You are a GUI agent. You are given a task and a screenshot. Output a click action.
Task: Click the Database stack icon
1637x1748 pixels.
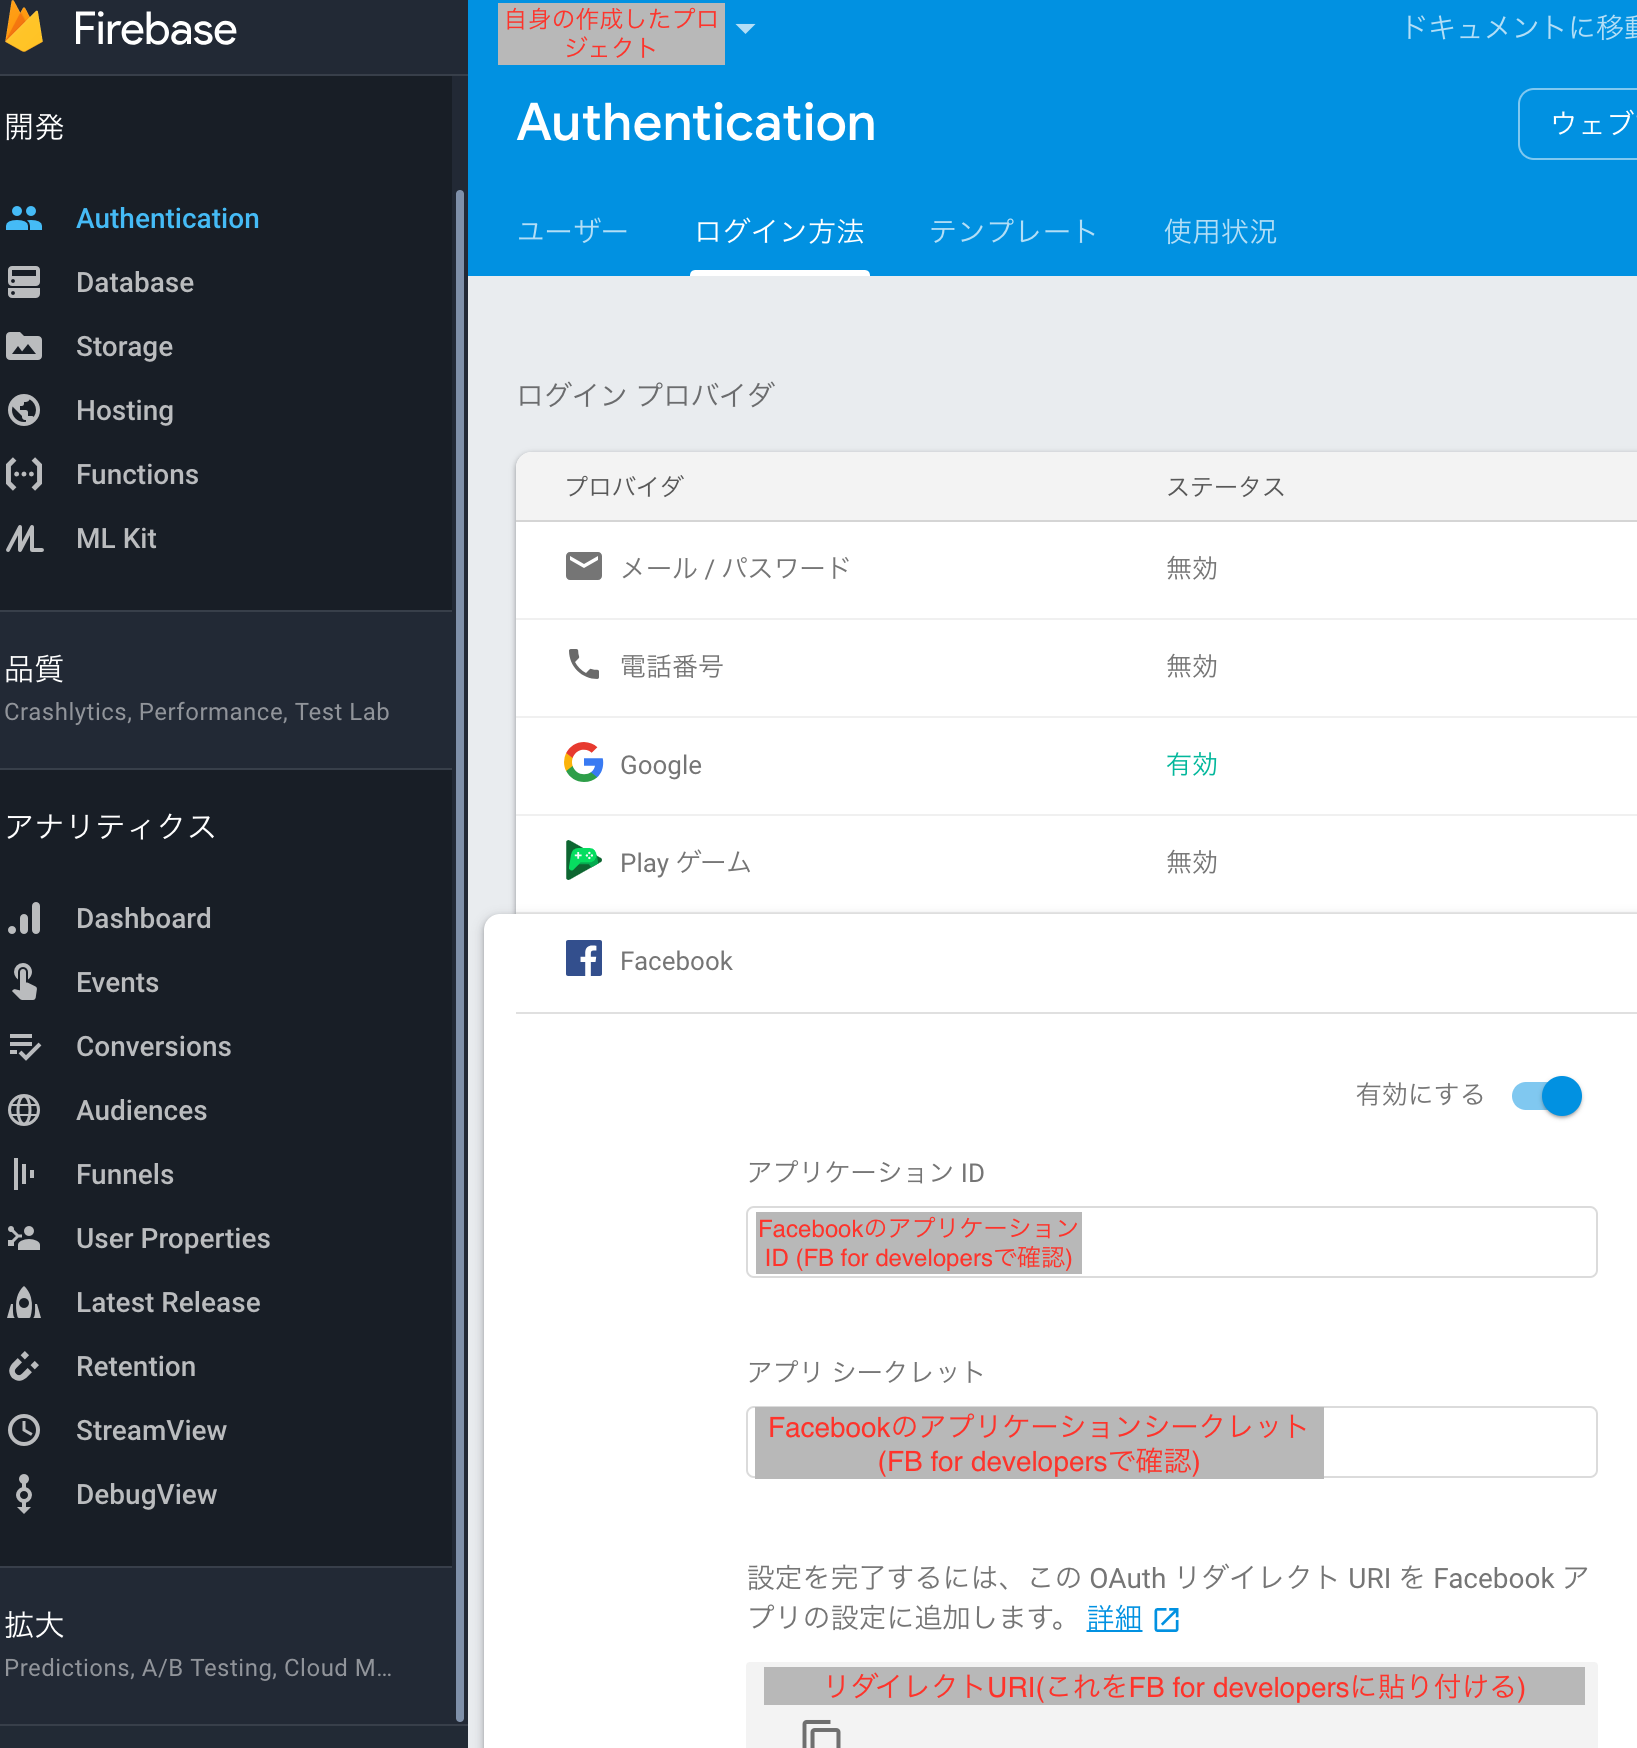point(24,282)
